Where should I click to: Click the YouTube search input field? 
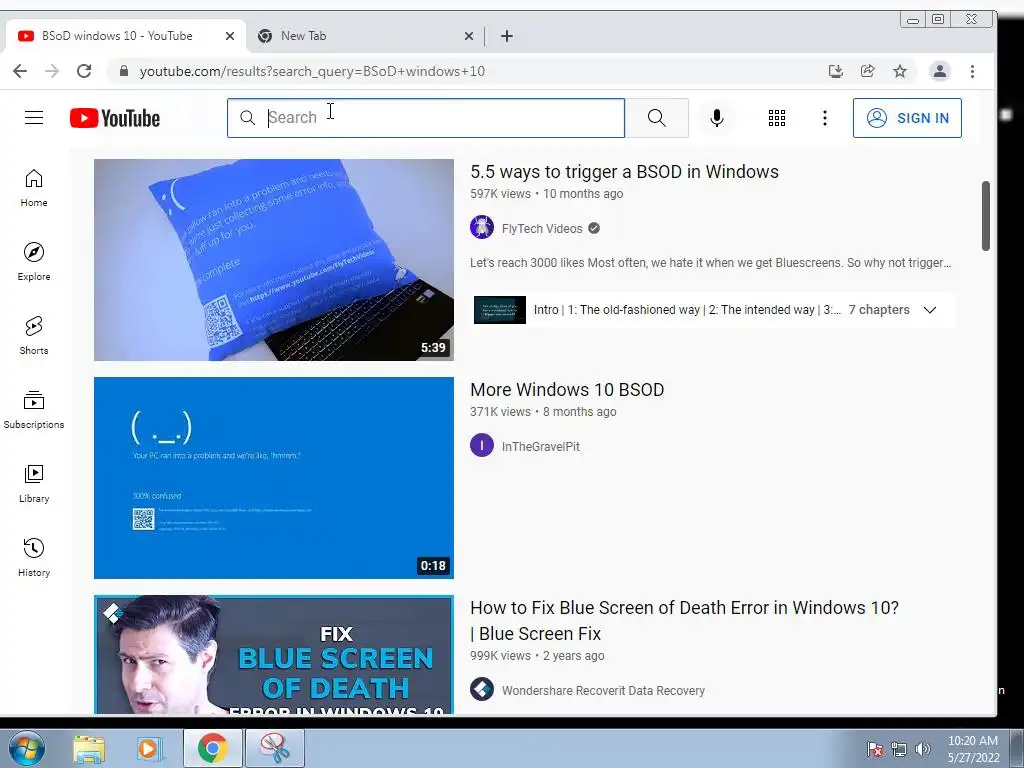[426, 118]
